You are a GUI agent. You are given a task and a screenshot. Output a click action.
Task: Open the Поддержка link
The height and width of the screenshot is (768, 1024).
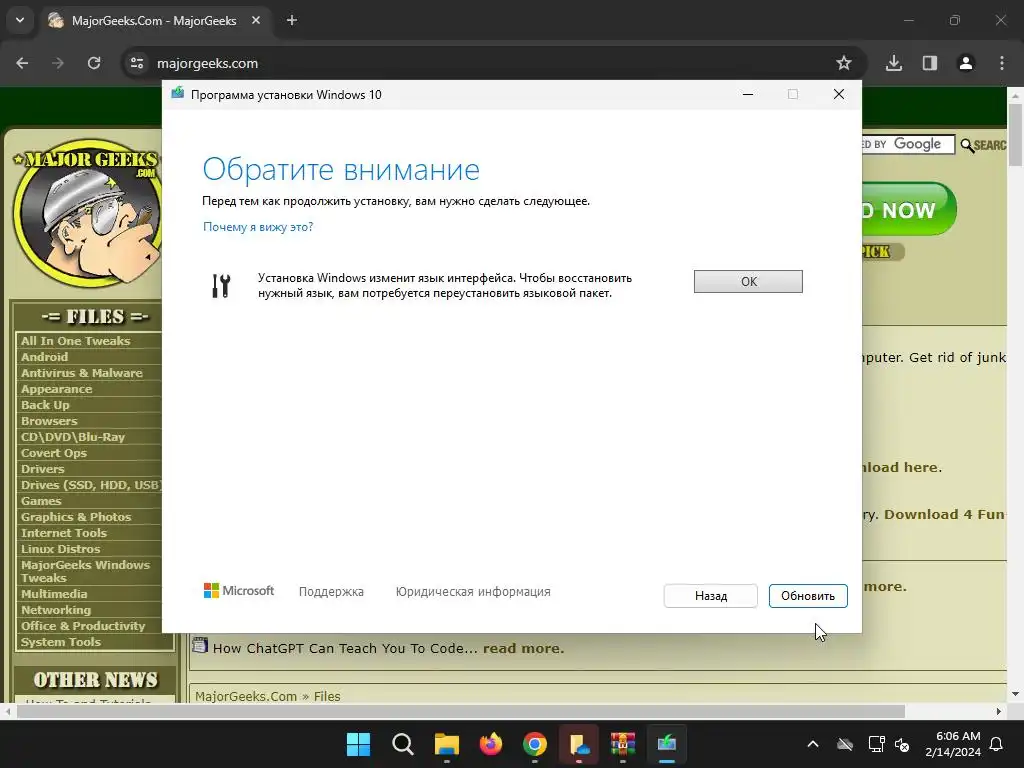(331, 592)
